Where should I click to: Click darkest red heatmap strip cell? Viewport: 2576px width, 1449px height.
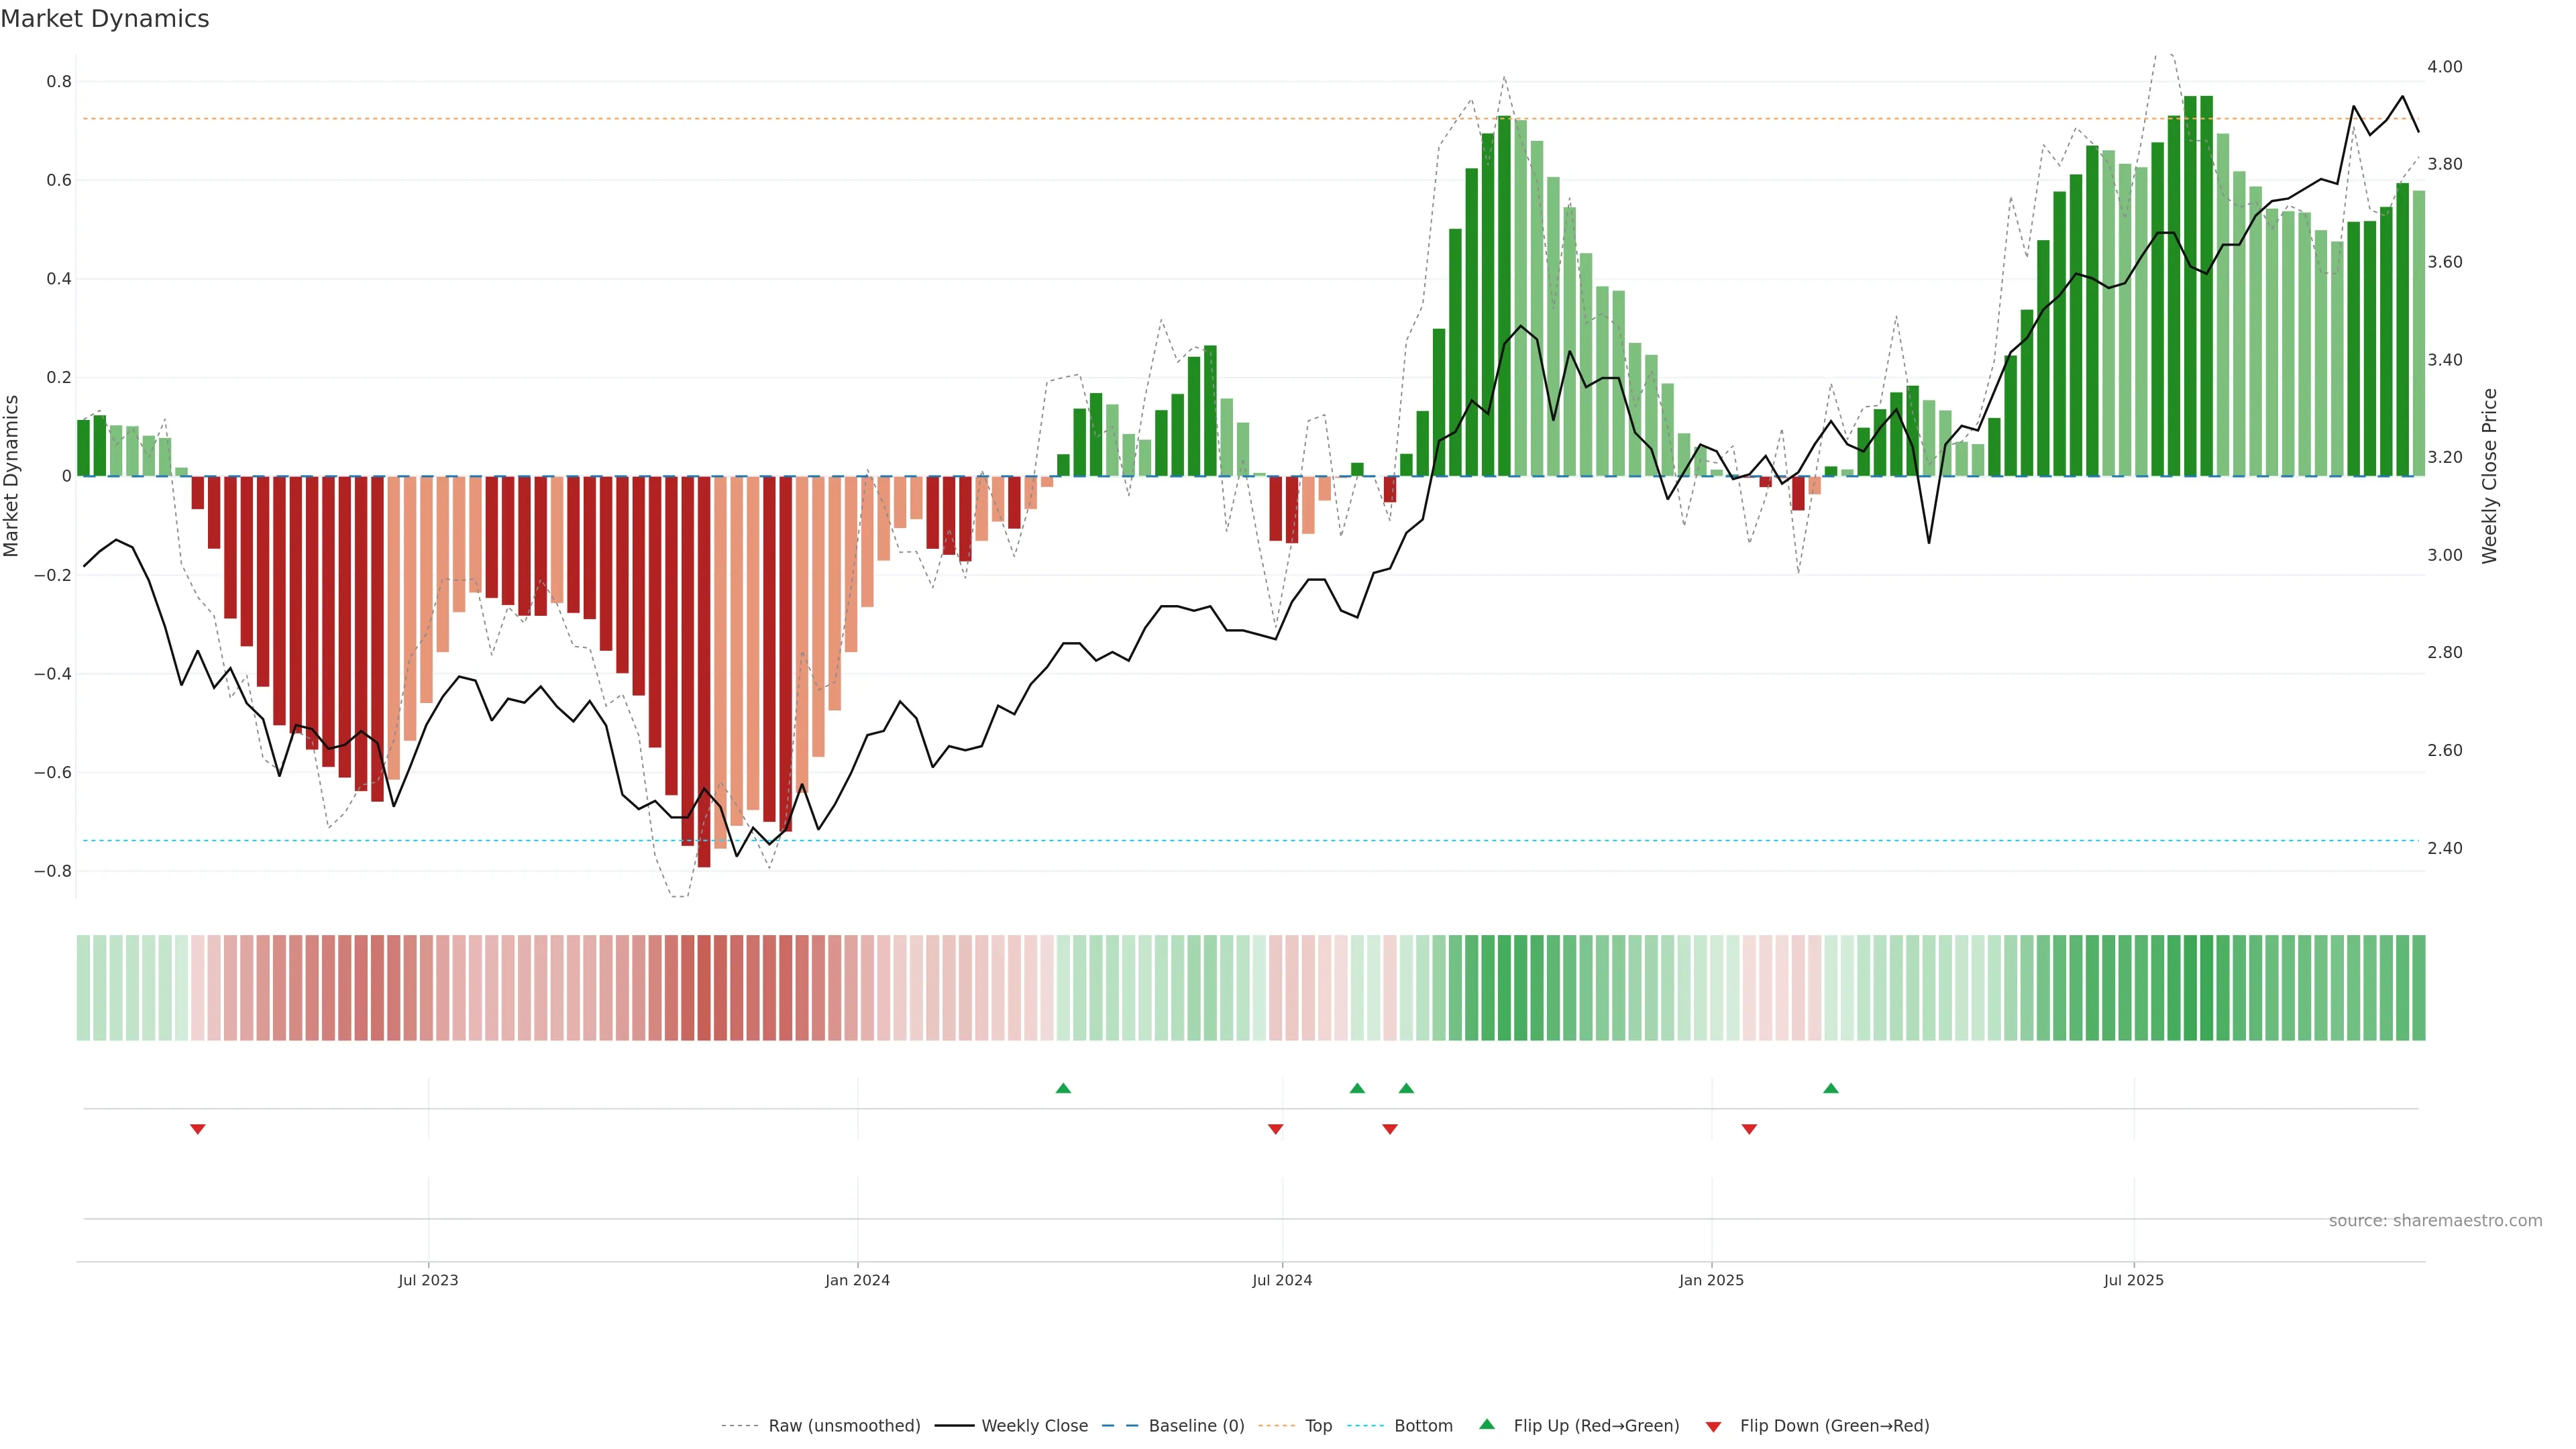coord(704,987)
